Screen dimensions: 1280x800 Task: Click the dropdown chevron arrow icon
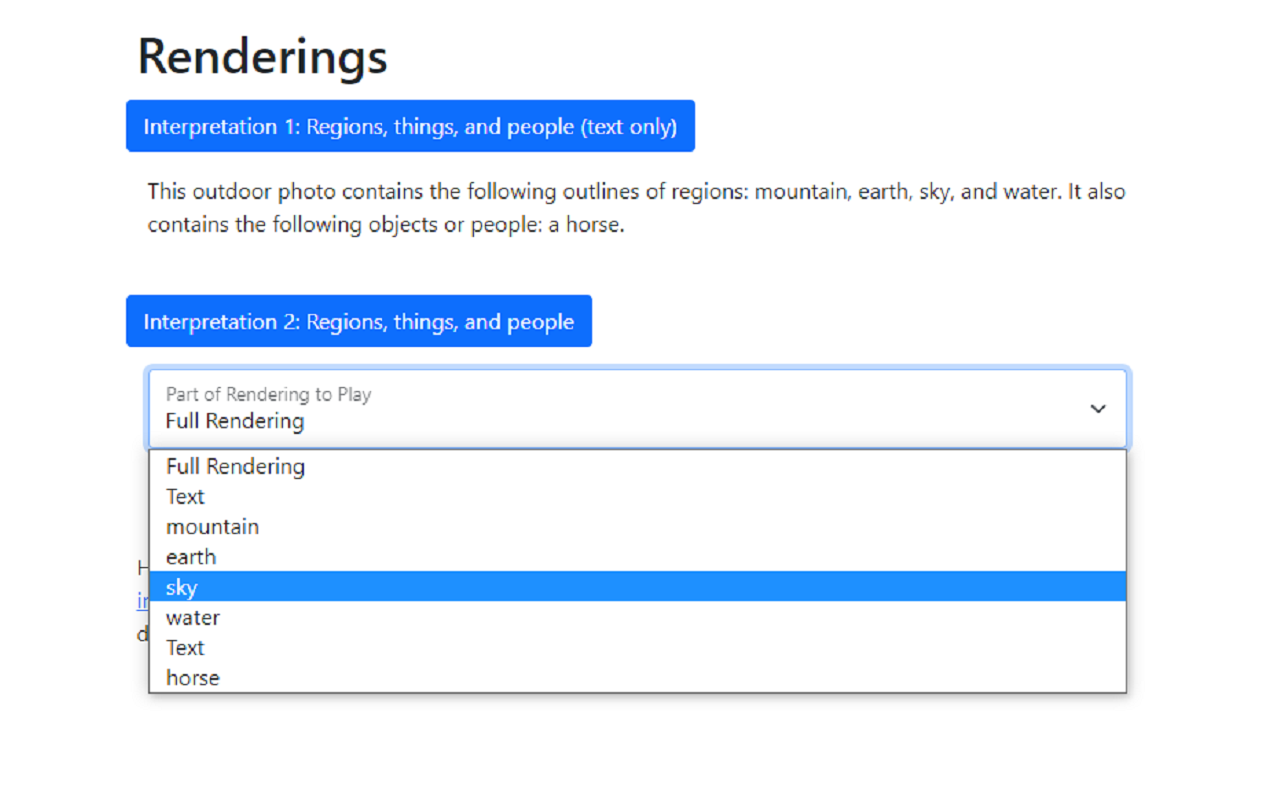click(x=1097, y=409)
